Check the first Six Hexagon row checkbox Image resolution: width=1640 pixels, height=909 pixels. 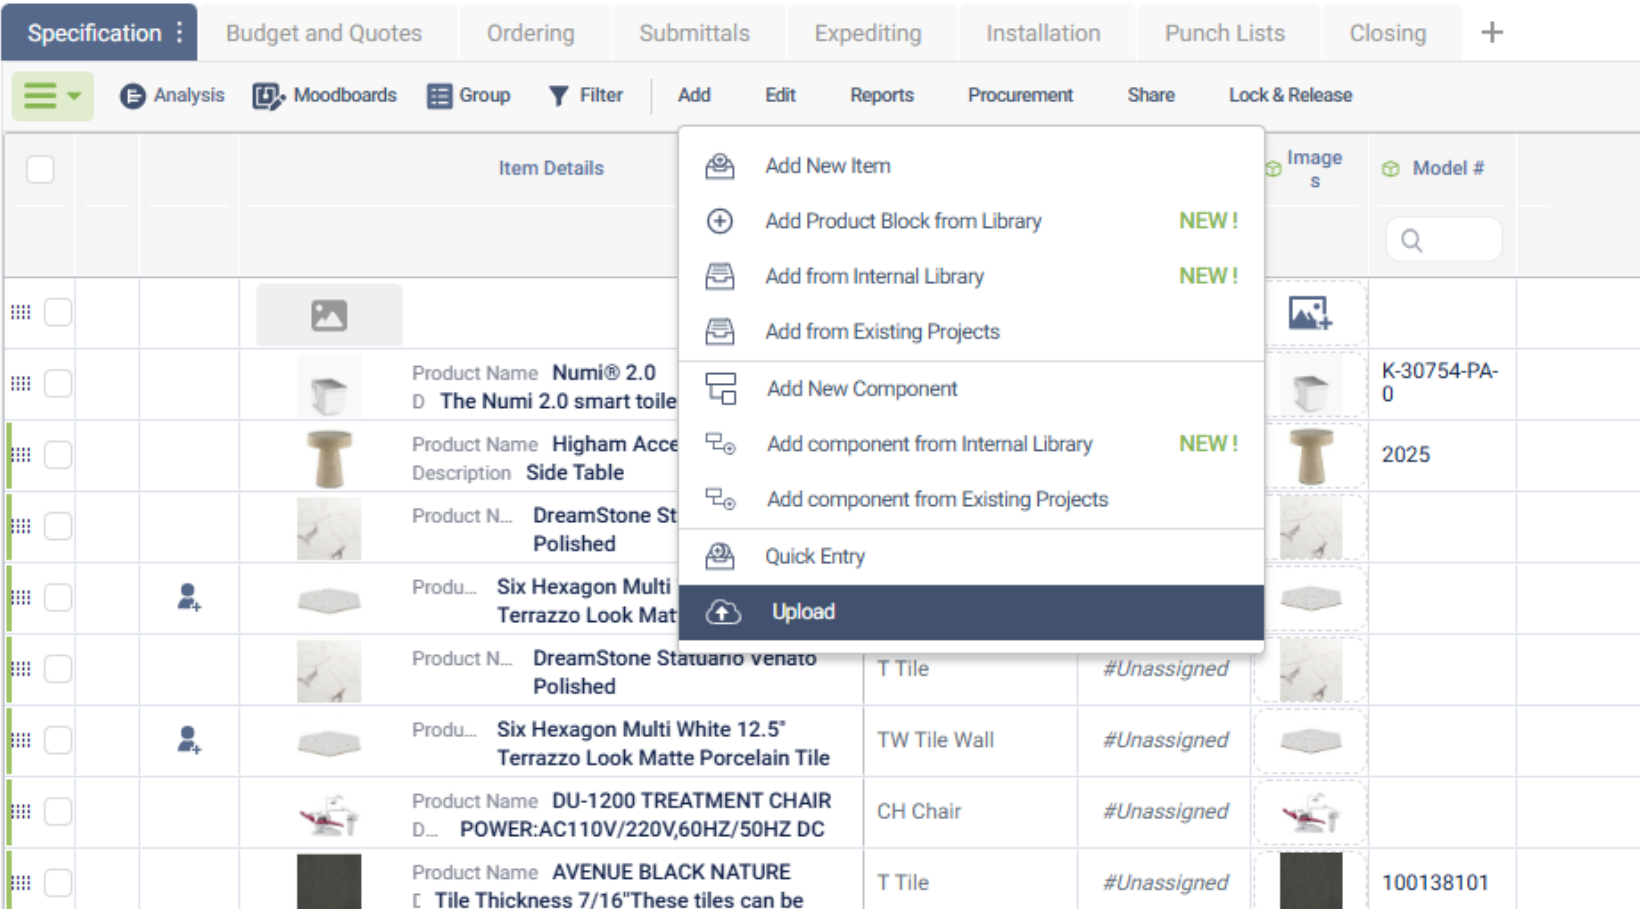[58, 598]
